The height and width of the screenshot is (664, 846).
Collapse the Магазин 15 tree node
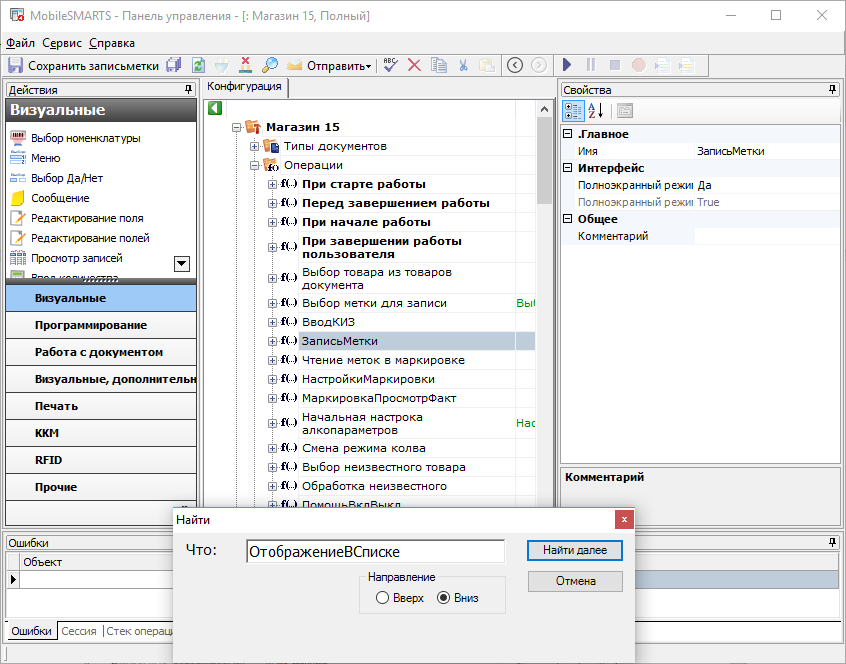point(236,127)
